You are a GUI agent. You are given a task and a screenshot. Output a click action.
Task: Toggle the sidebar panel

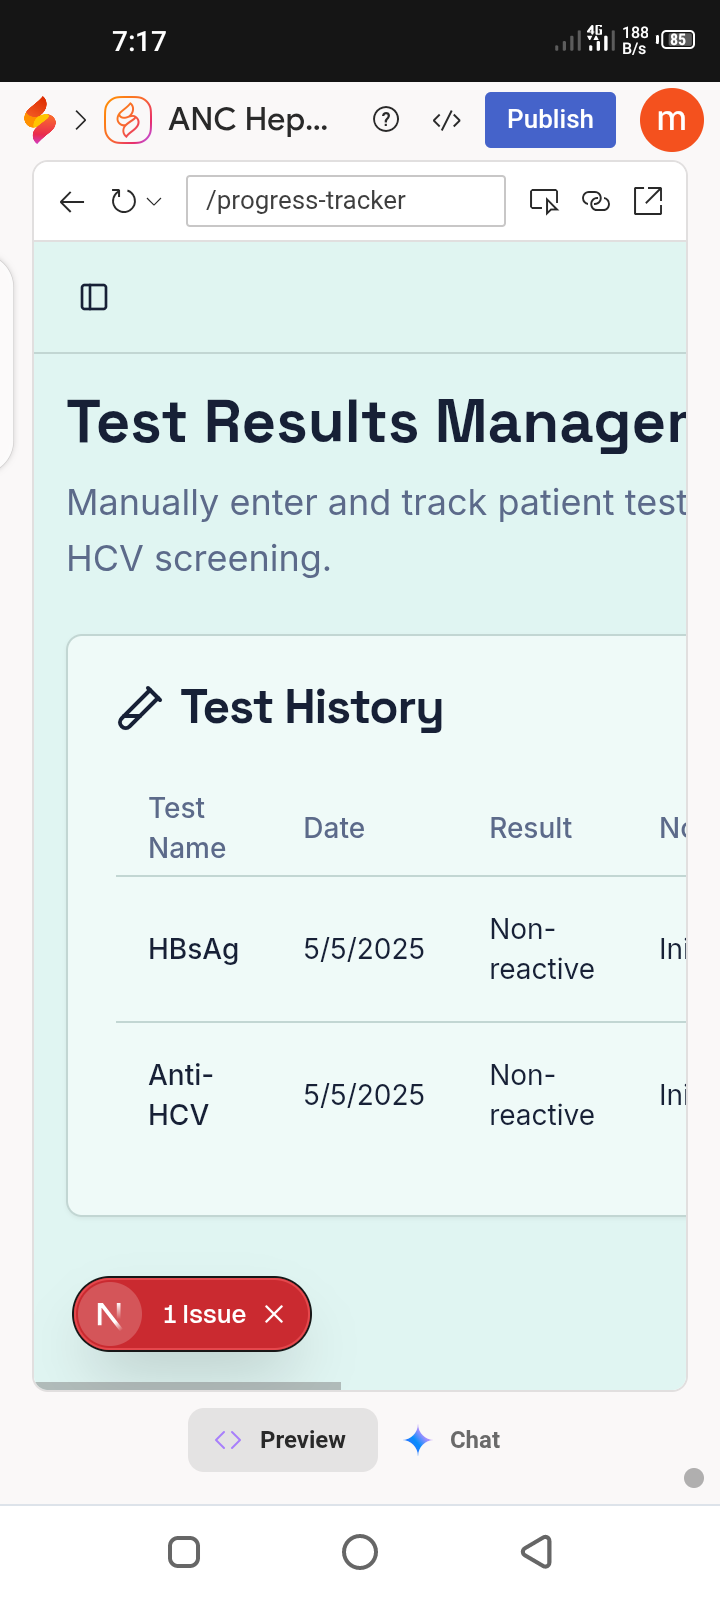94,297
